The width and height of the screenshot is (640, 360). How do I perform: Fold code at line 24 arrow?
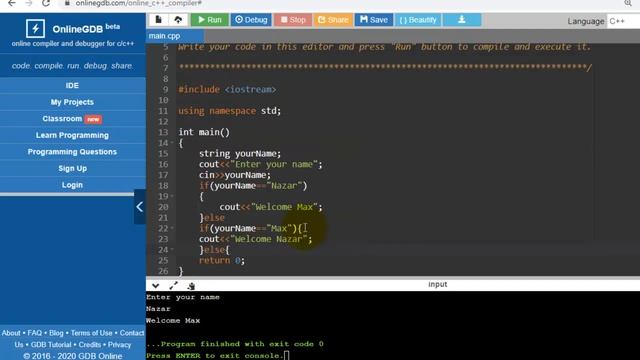pos(172,249)
